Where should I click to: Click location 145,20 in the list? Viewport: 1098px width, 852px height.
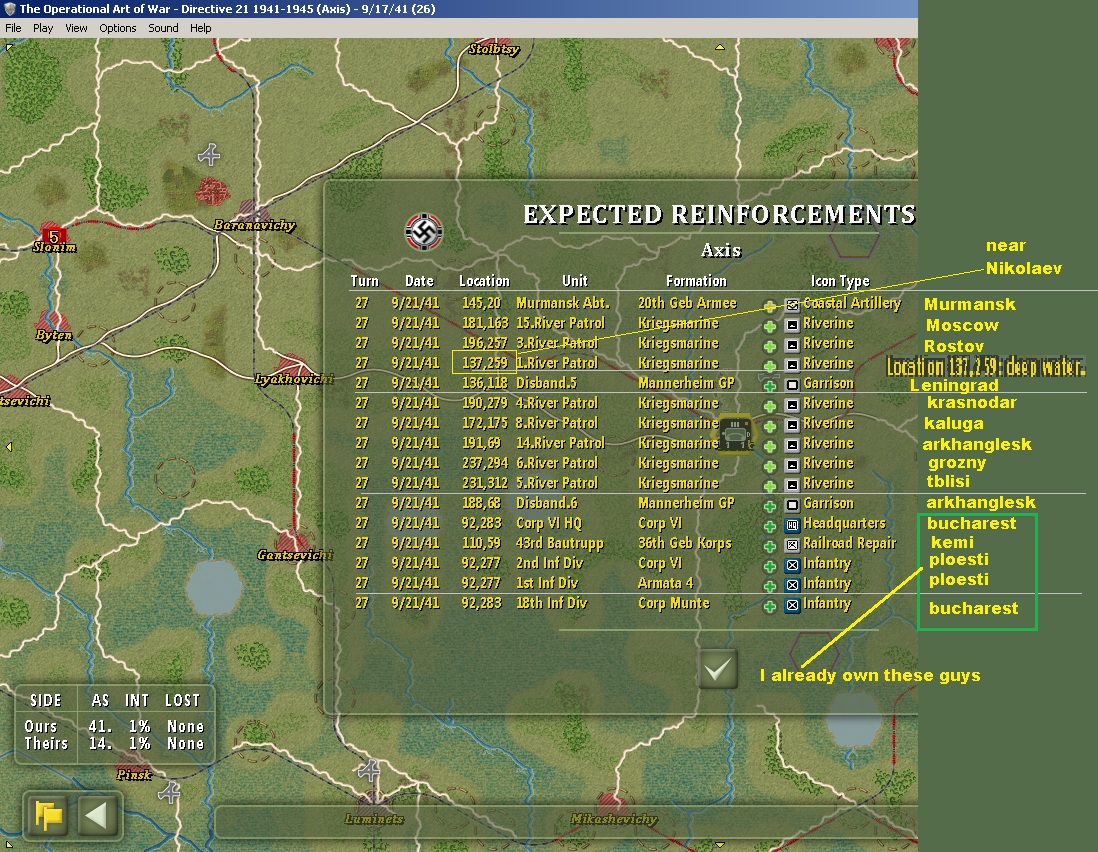tap(481, 303)
